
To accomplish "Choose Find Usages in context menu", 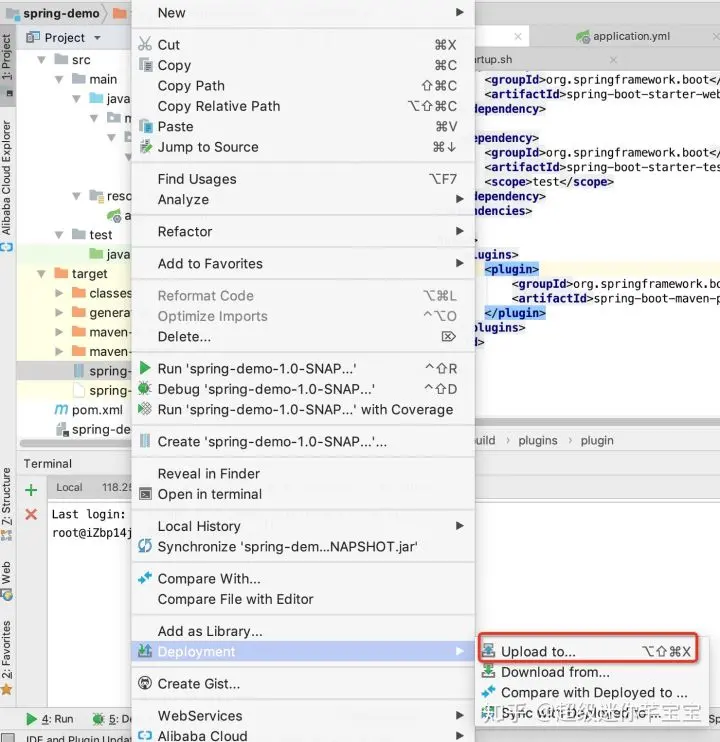I will point(303,179).
